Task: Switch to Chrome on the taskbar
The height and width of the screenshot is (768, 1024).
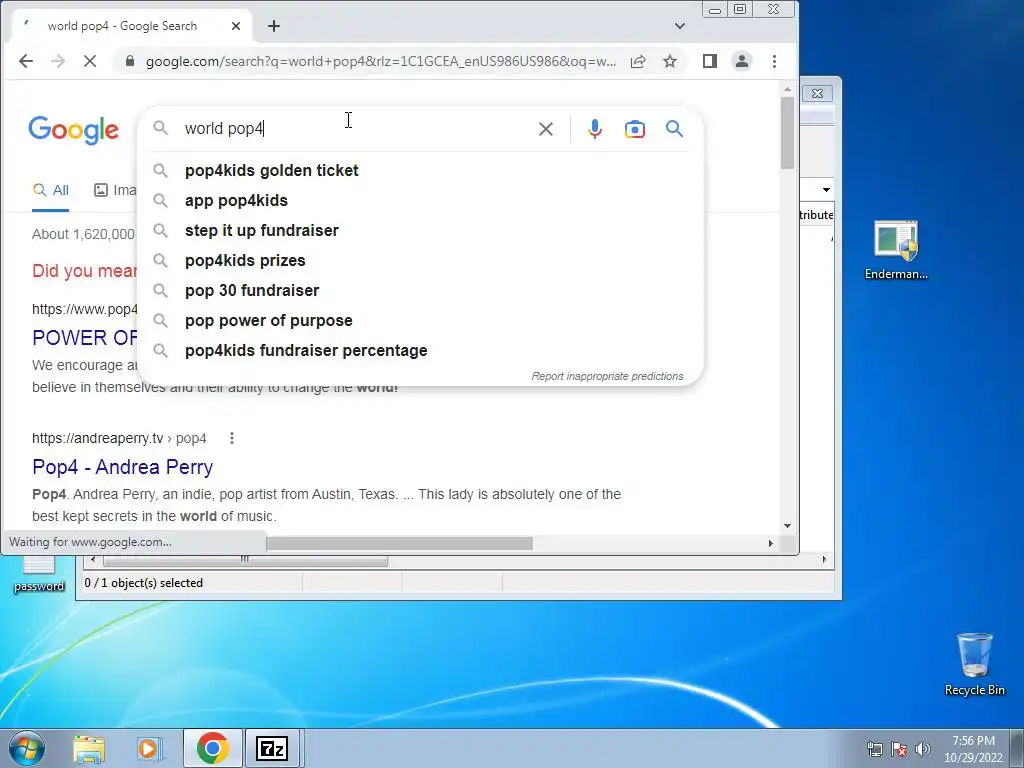Action: 212,748
